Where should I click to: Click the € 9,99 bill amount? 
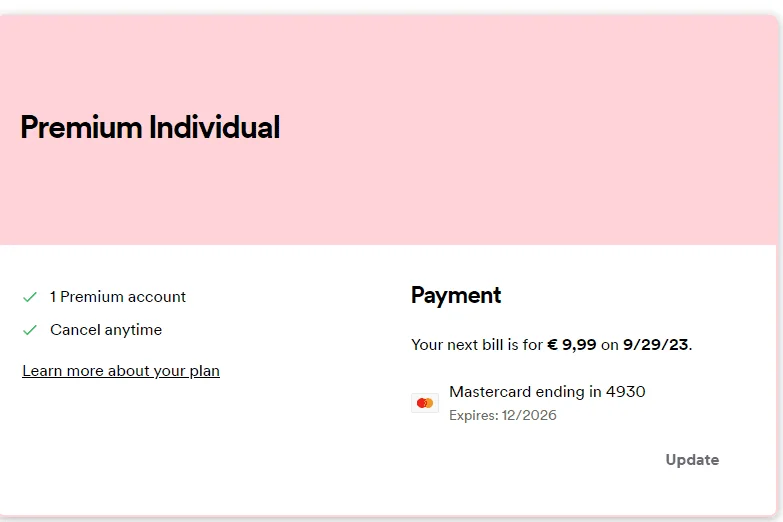click(572, 345)
